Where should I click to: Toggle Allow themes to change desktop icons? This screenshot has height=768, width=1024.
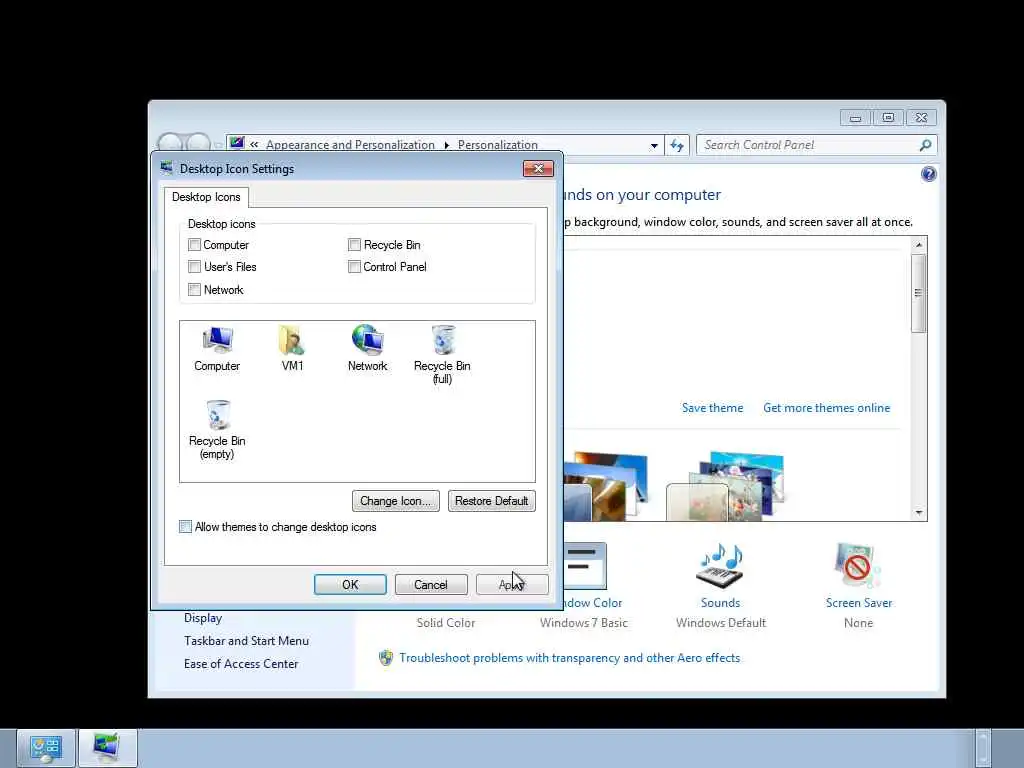click(x=185, y=527)
